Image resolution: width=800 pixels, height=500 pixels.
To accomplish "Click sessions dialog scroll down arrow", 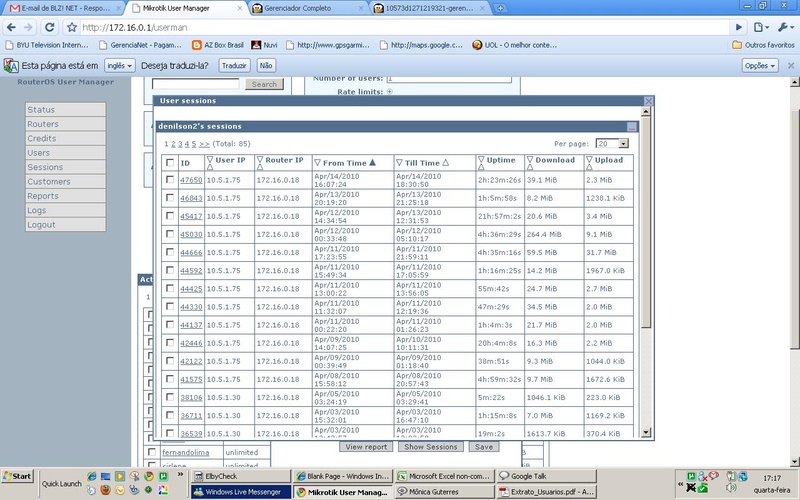I will click(x=646, y=433).
